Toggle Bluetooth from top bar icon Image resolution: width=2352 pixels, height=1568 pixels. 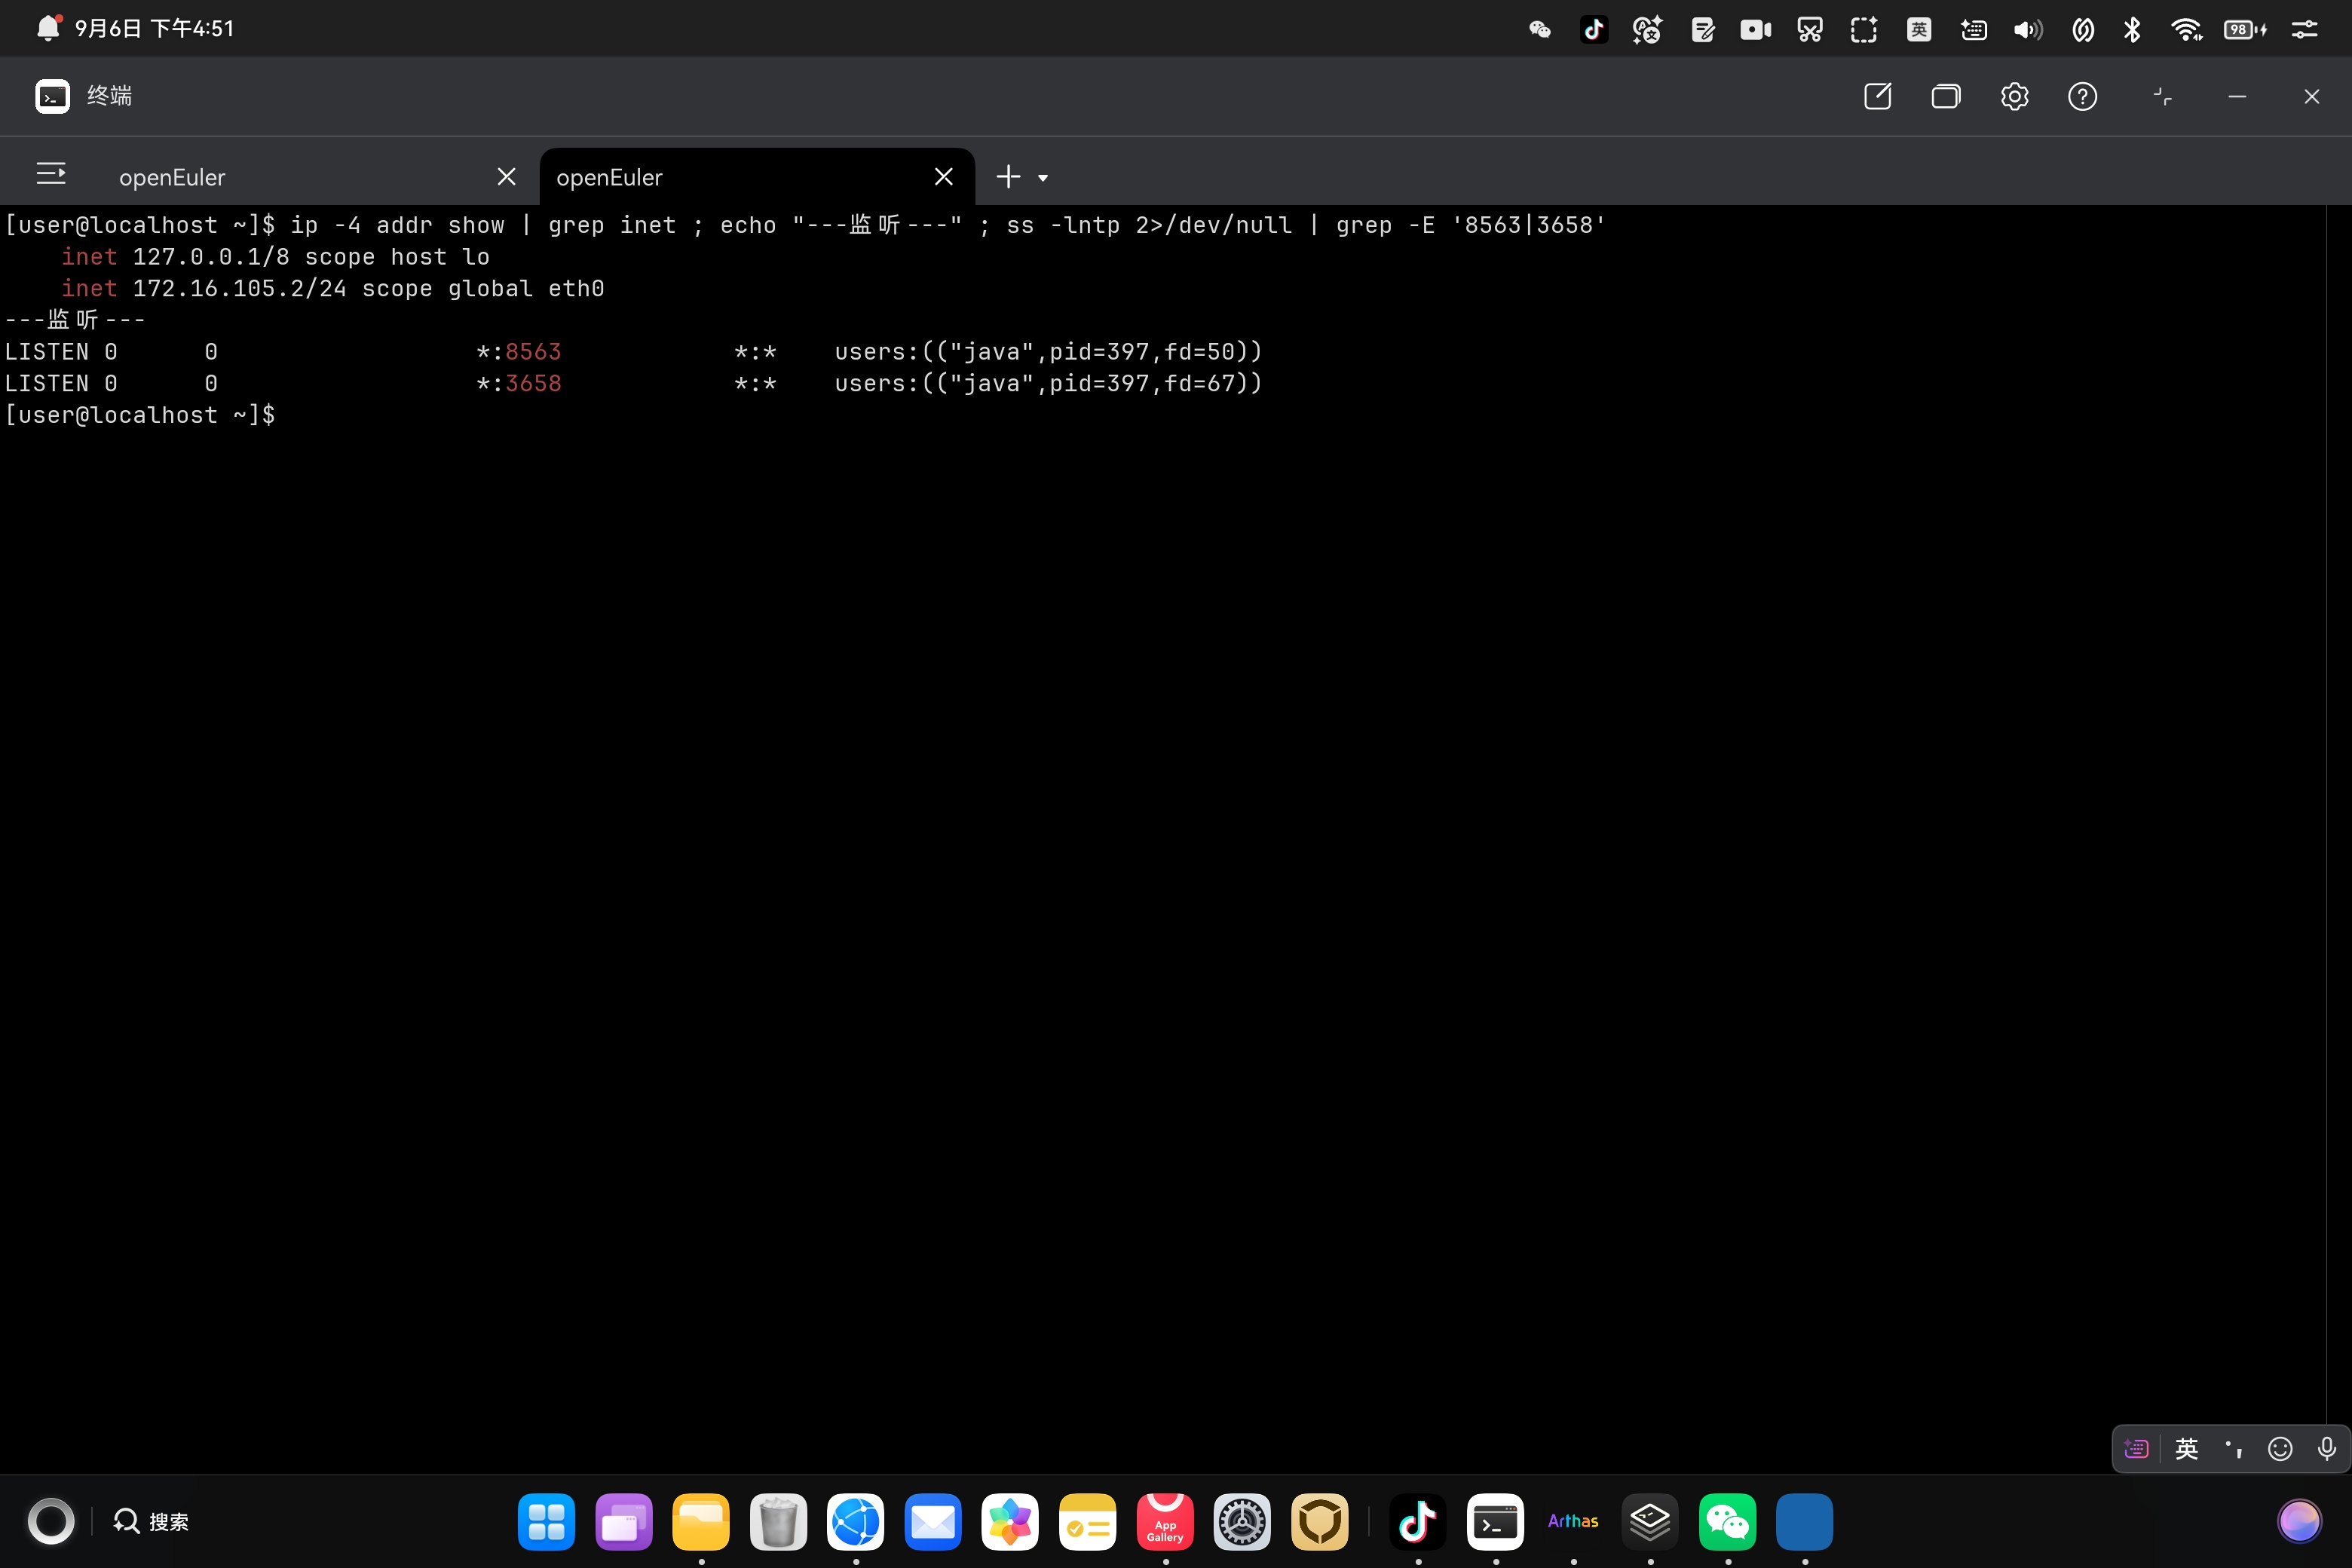(2132, 29)
